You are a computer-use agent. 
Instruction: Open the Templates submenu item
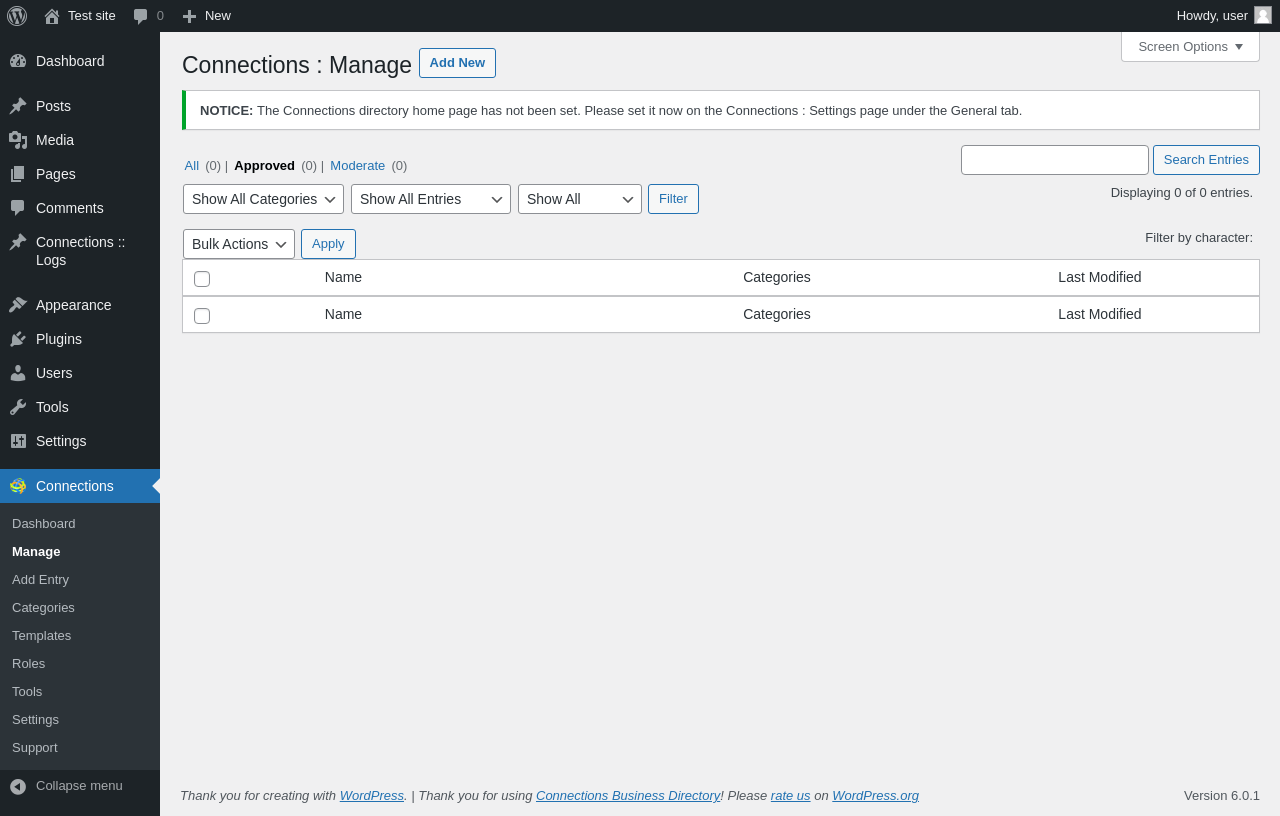point(41,635)
